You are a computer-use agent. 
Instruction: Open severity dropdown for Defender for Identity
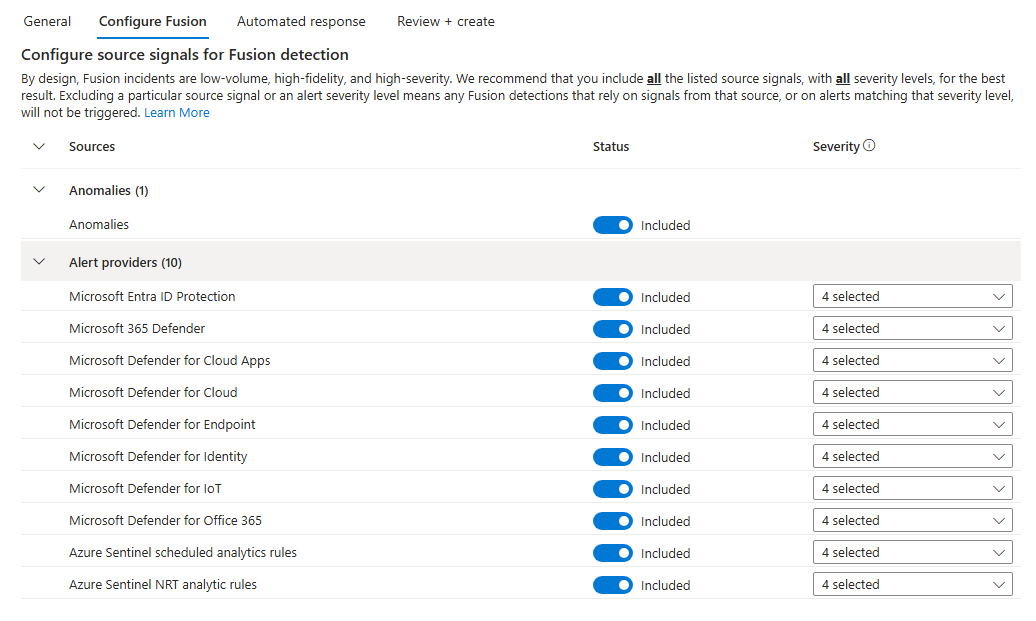912,457
